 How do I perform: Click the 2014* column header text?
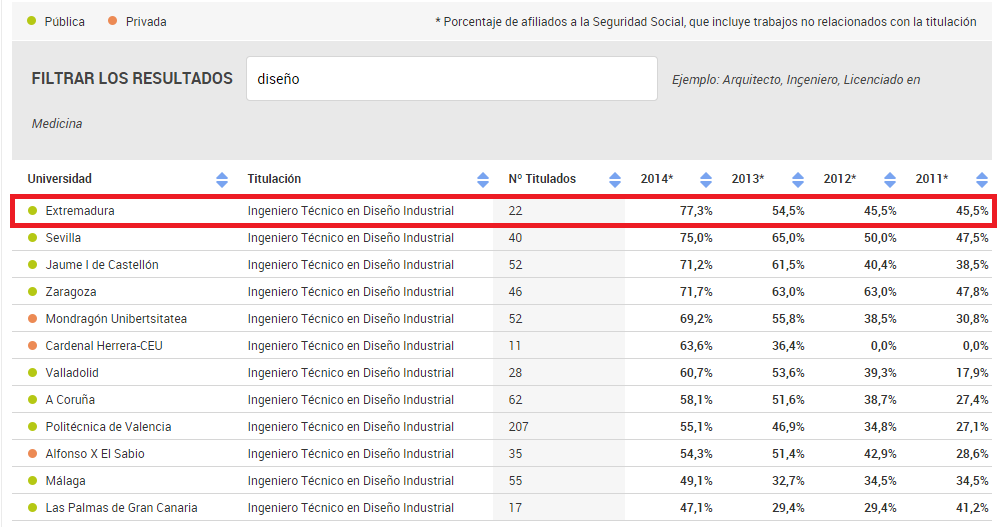pos(657,179)
